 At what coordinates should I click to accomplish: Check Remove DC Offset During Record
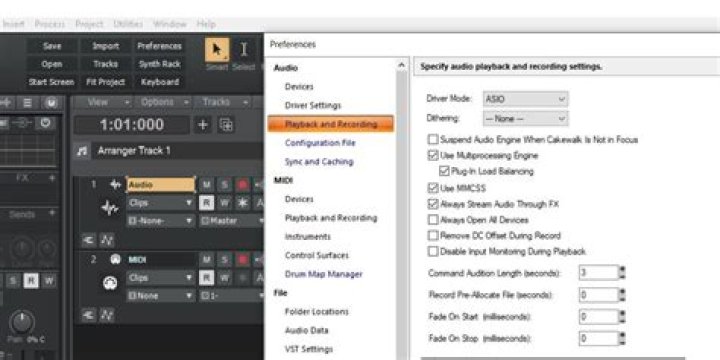[x=433, y=236]
